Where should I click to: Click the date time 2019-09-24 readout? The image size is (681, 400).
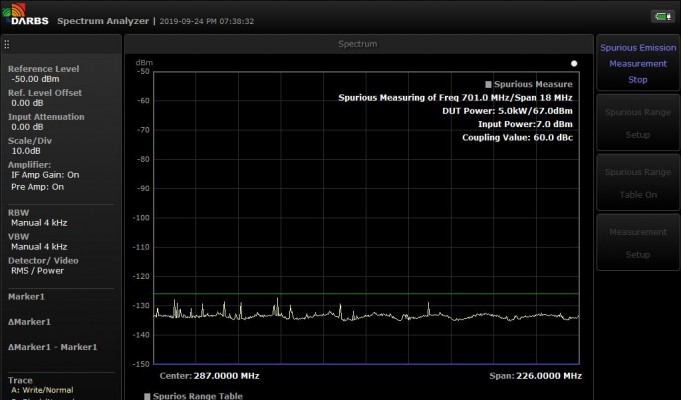[207, 21]
